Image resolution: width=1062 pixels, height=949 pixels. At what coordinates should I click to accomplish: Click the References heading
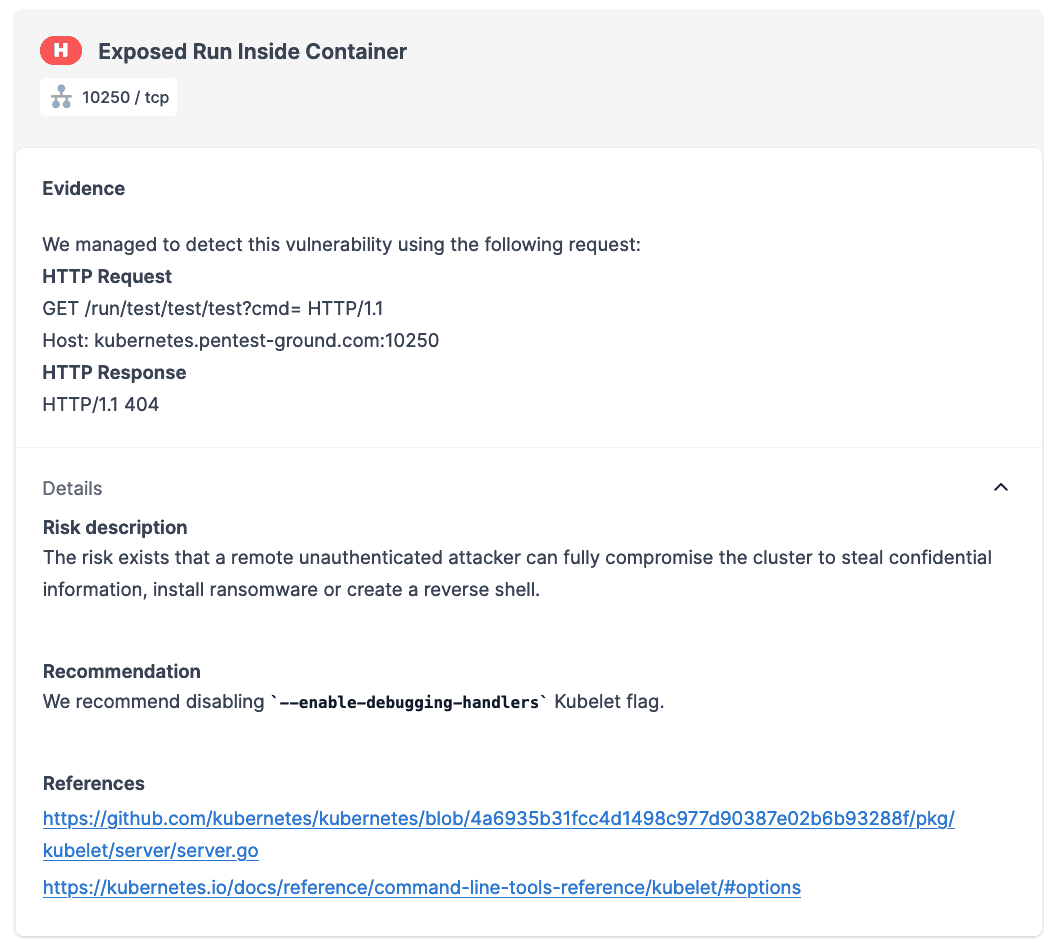pos(93,783)
